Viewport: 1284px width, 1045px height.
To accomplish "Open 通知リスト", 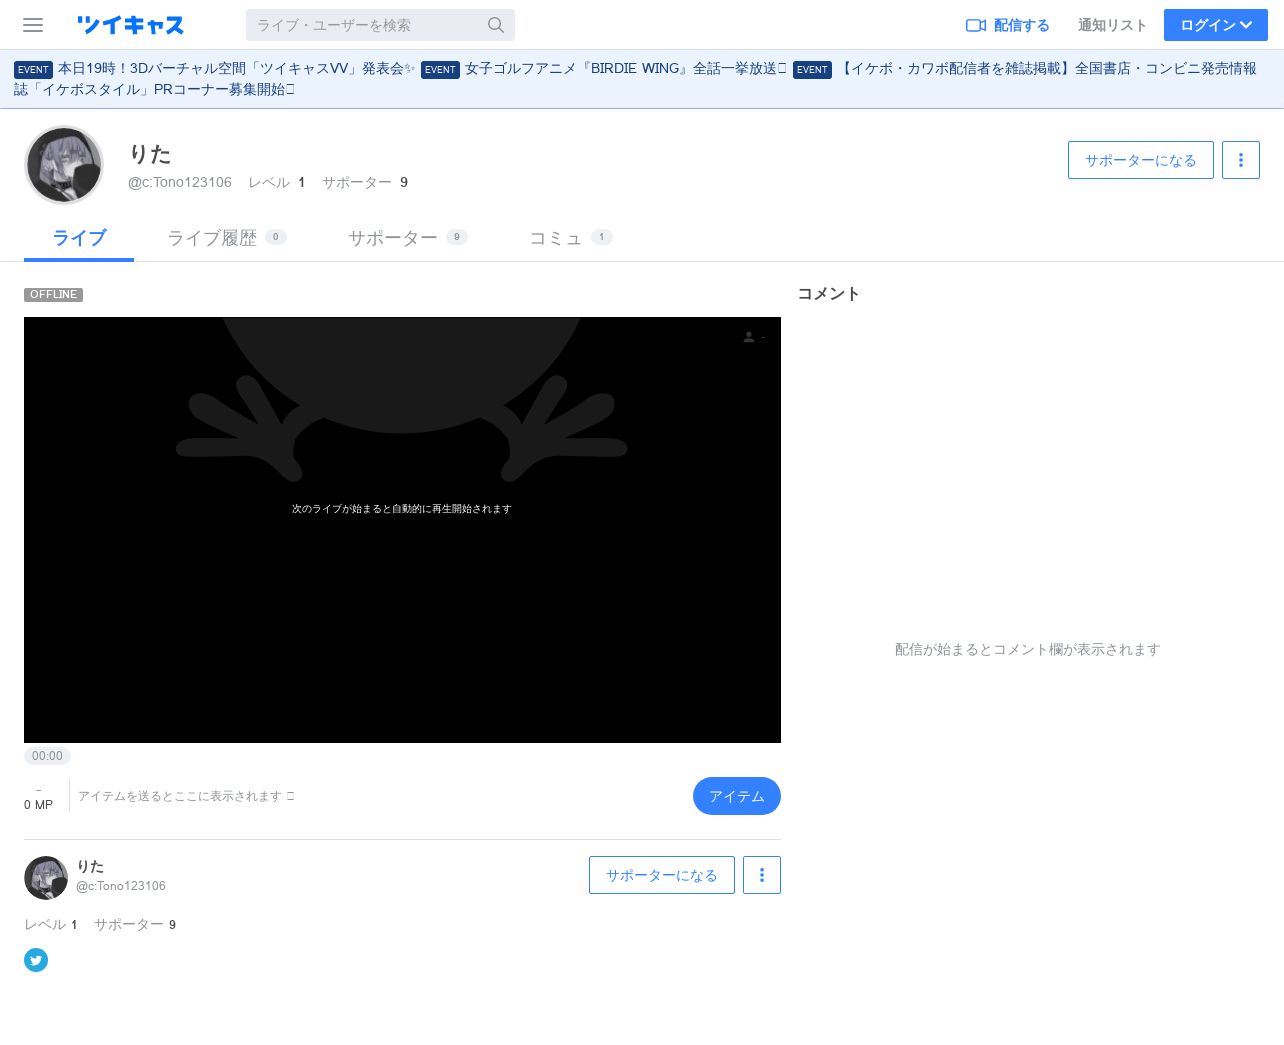I will [1112, 25].
